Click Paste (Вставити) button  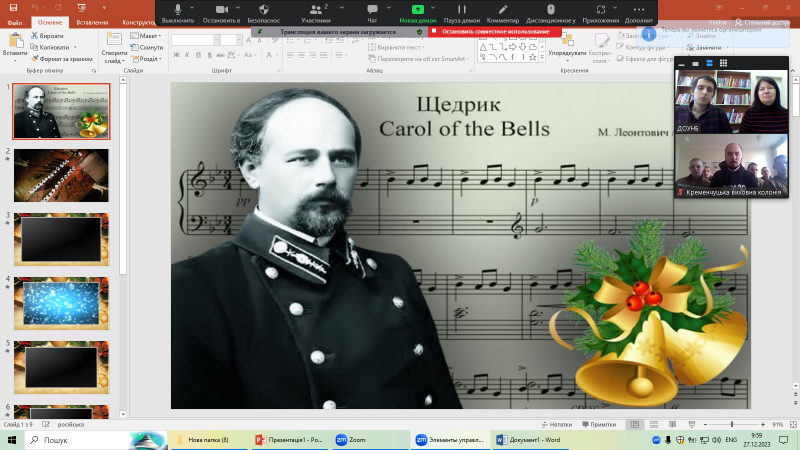click(x=15, y=47)
